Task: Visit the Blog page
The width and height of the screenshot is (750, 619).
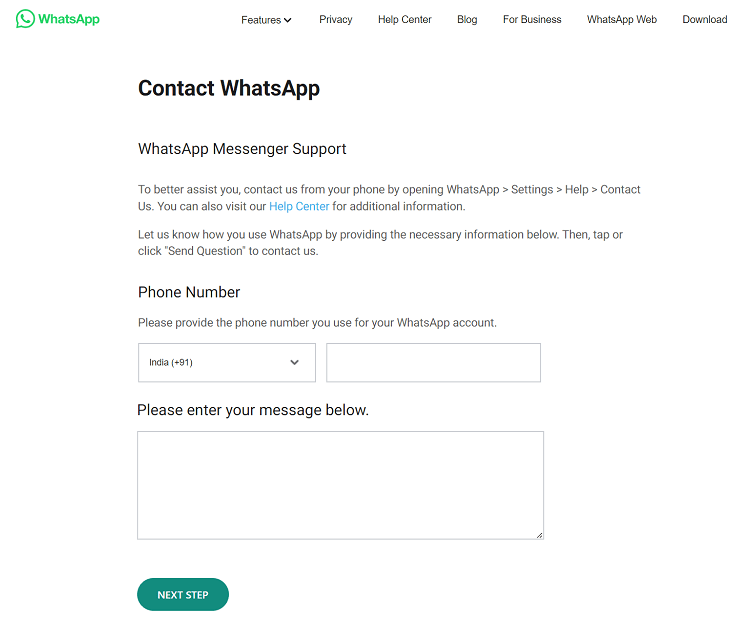Action: [467, 20]
